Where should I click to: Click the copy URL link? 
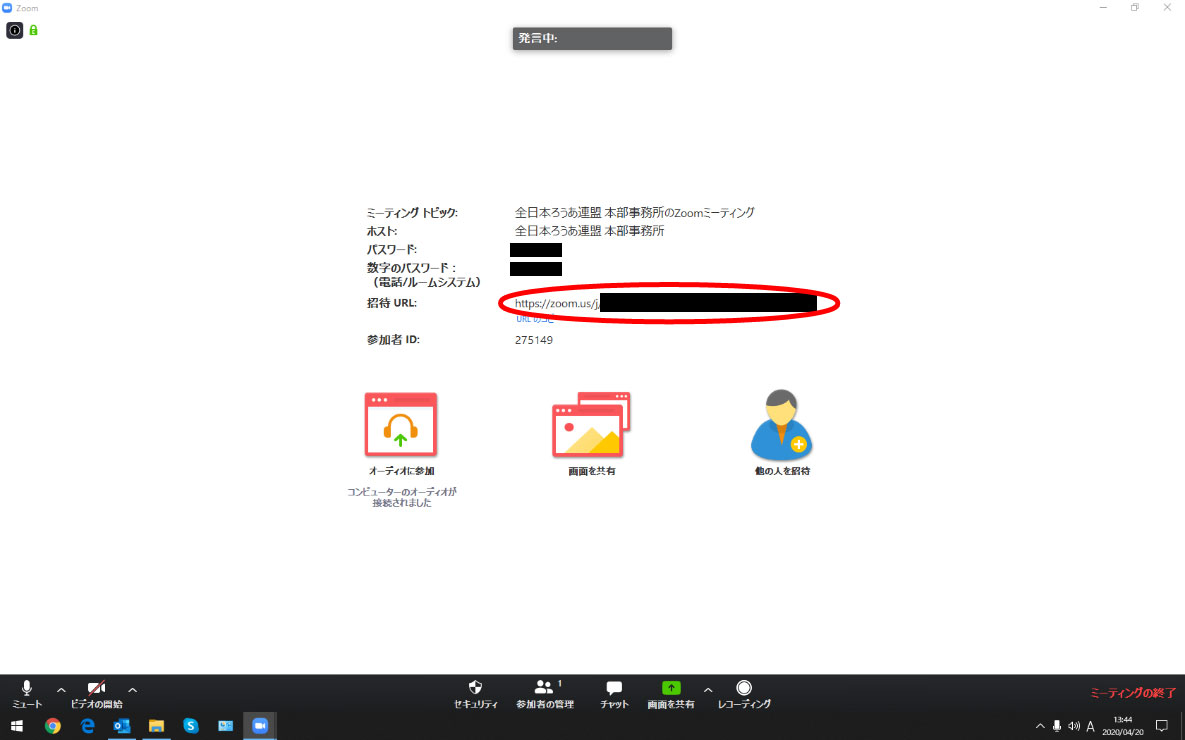pyautogui.click(x=534, y=319)
